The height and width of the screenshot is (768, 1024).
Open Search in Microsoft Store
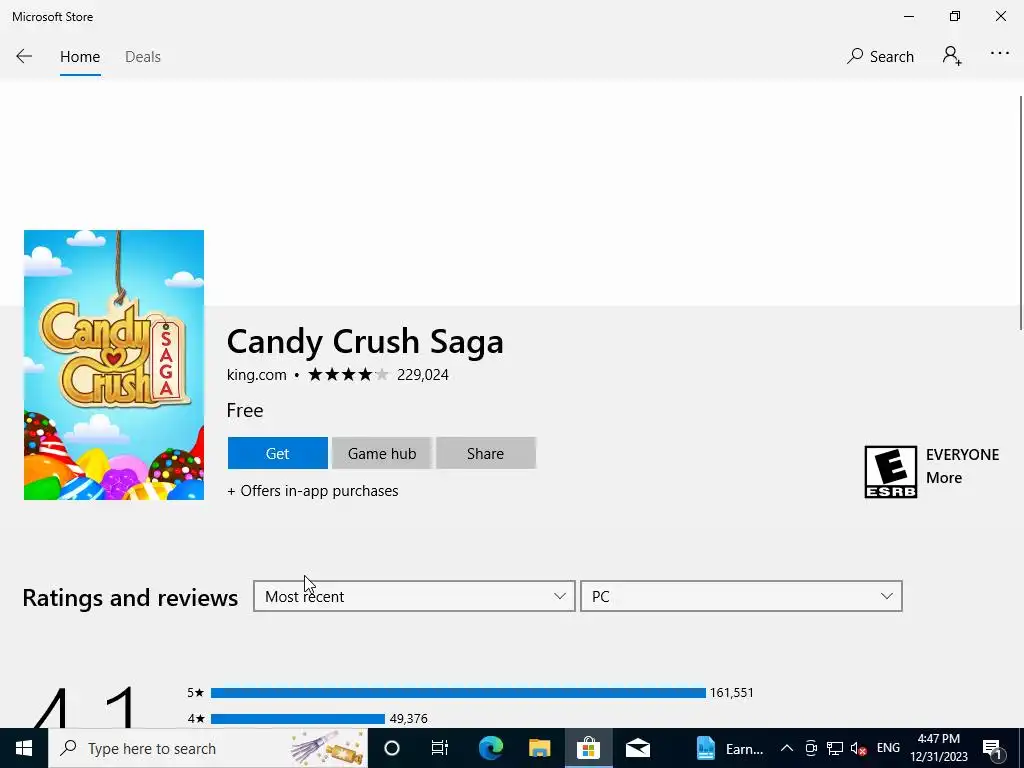pos(880,57)
